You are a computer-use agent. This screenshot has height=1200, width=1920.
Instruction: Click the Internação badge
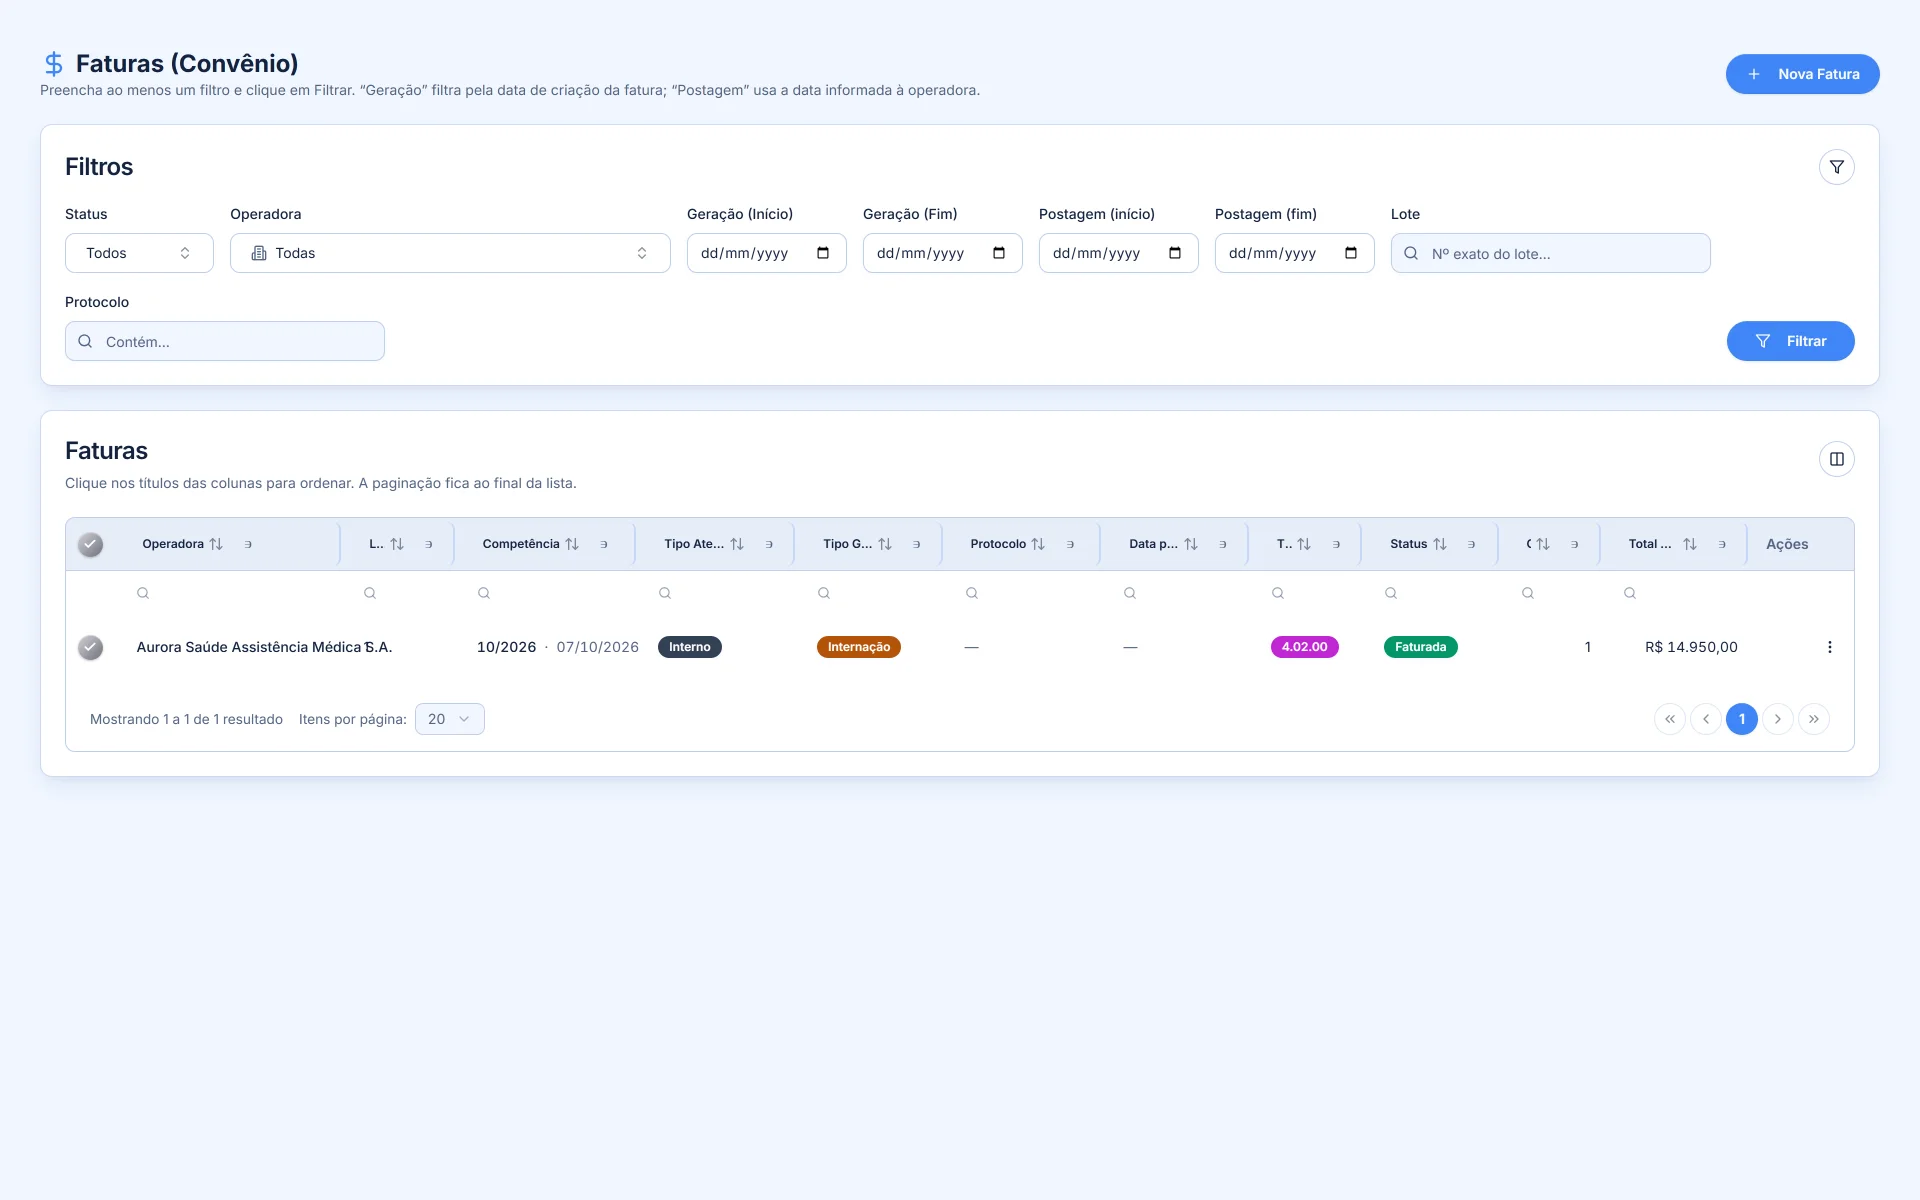coord(859,647)
